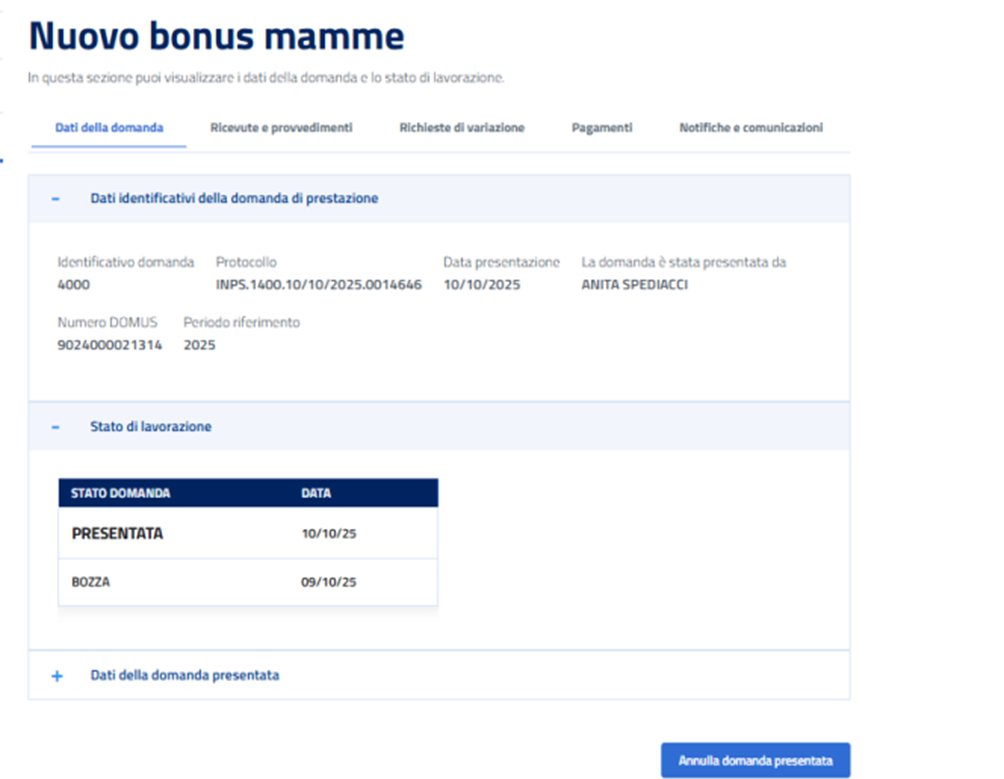Click Data presentazione value 10/10/2025
1004x779 pixels.
pos(482,285)
